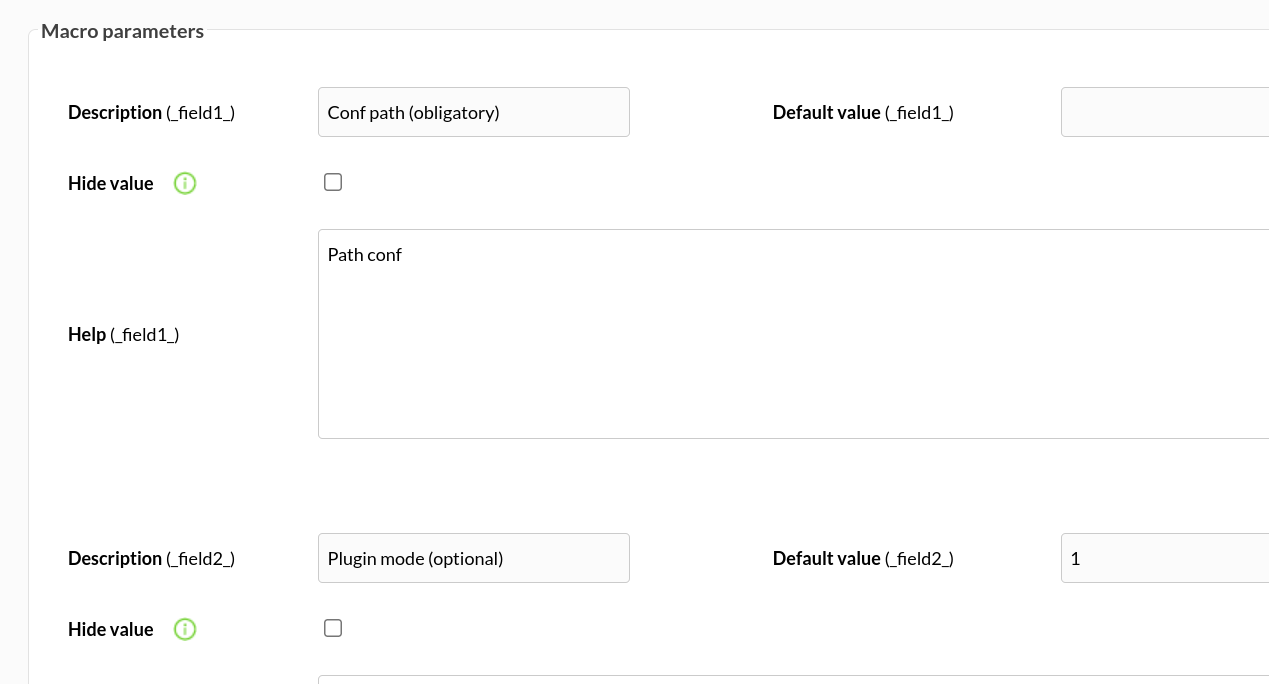Screen dimensions: 1269x684
Task: Focus the empty Default value (_field1_) input
Action: (x=1165, y=112)
